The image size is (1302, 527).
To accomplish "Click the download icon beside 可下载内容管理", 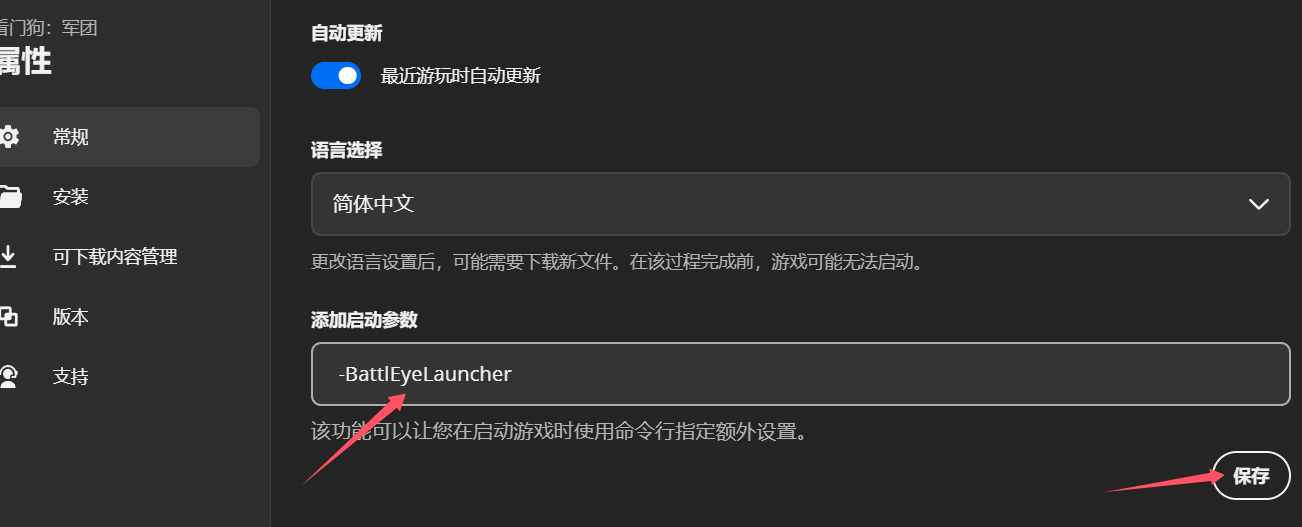I will click(8, 257).
